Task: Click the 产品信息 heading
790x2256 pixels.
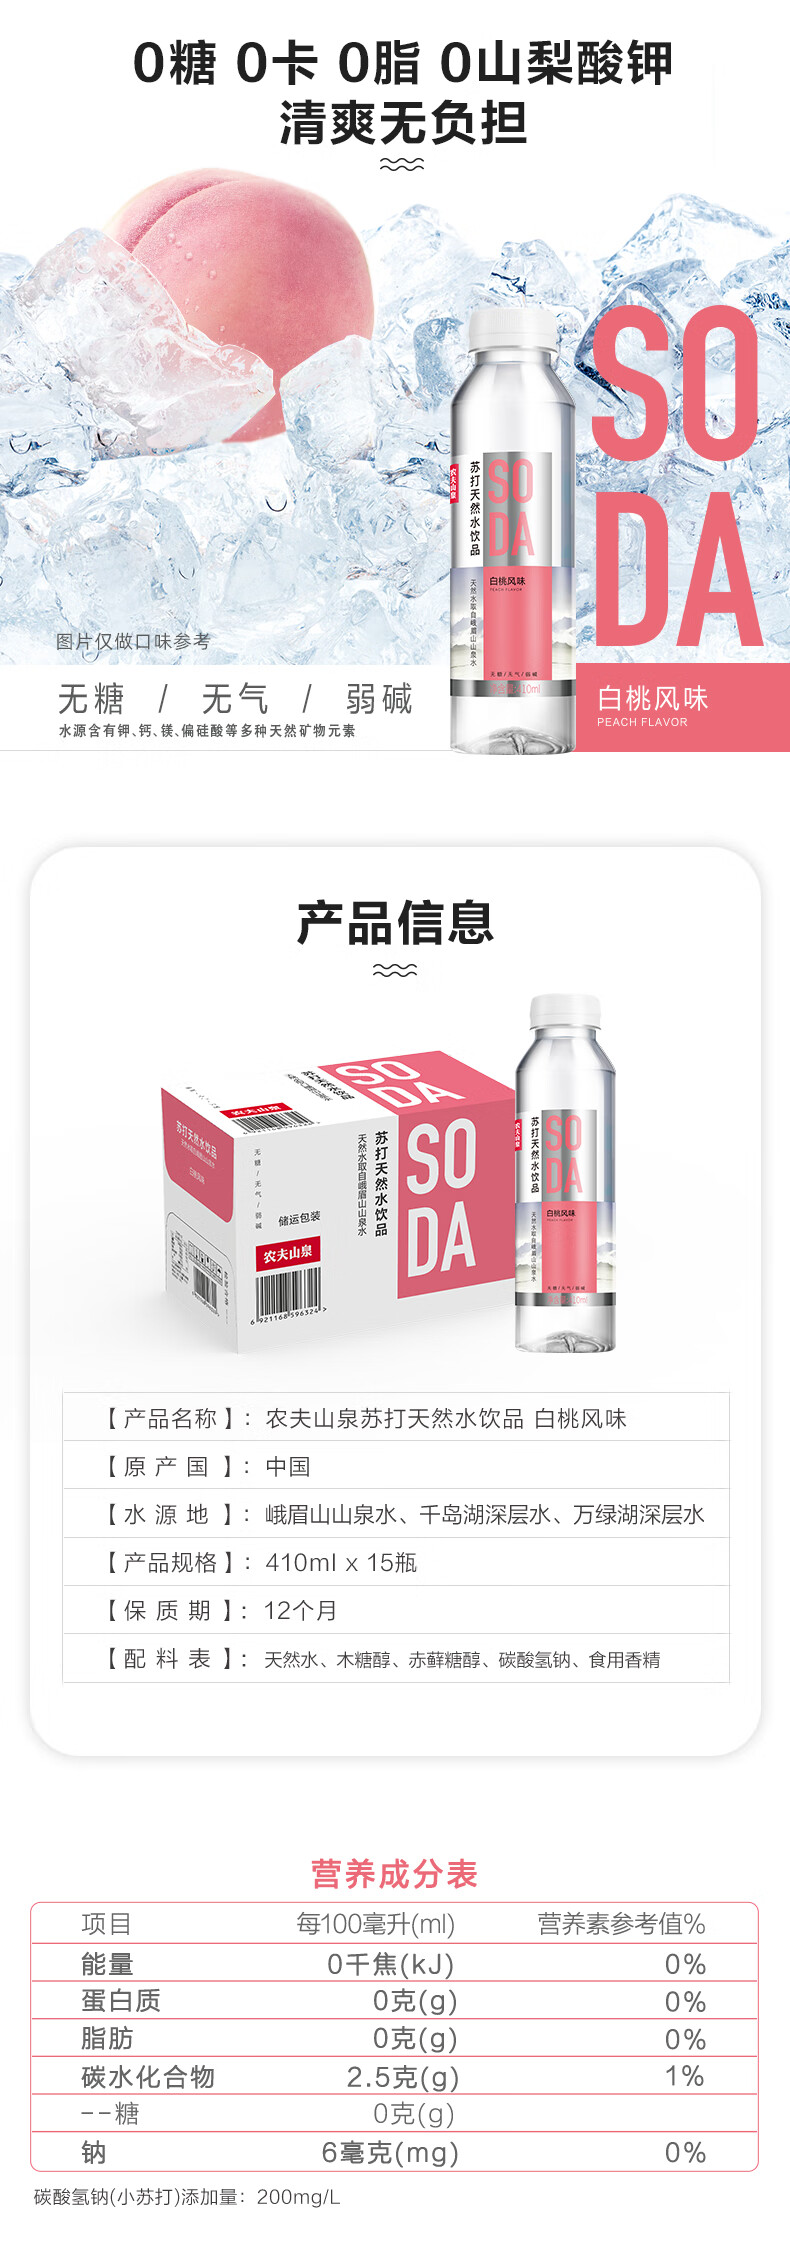Action: [x=395, y=922]
